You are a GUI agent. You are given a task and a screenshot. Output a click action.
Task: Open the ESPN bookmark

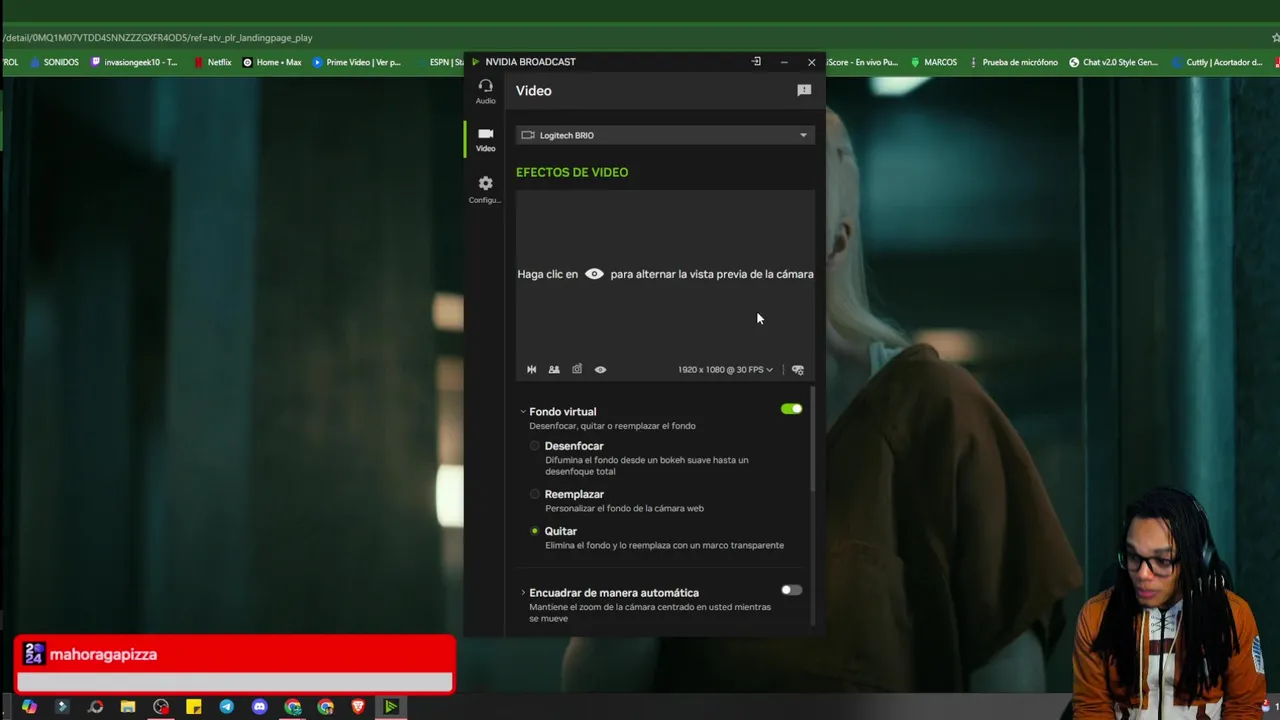coord(439,62)
